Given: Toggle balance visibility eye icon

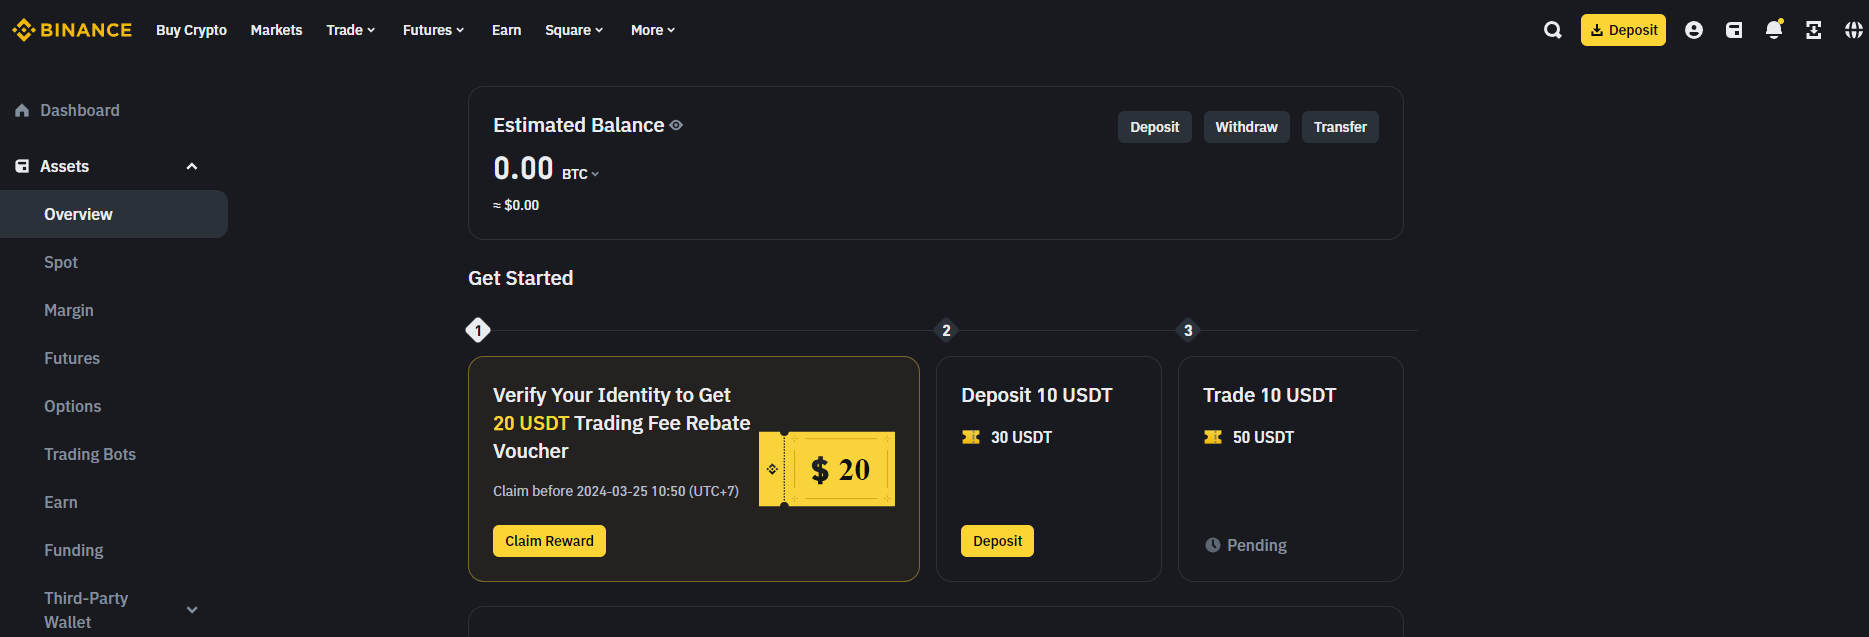Looking at the screenshot, I should pyautogui.click(x=676, y=125).
